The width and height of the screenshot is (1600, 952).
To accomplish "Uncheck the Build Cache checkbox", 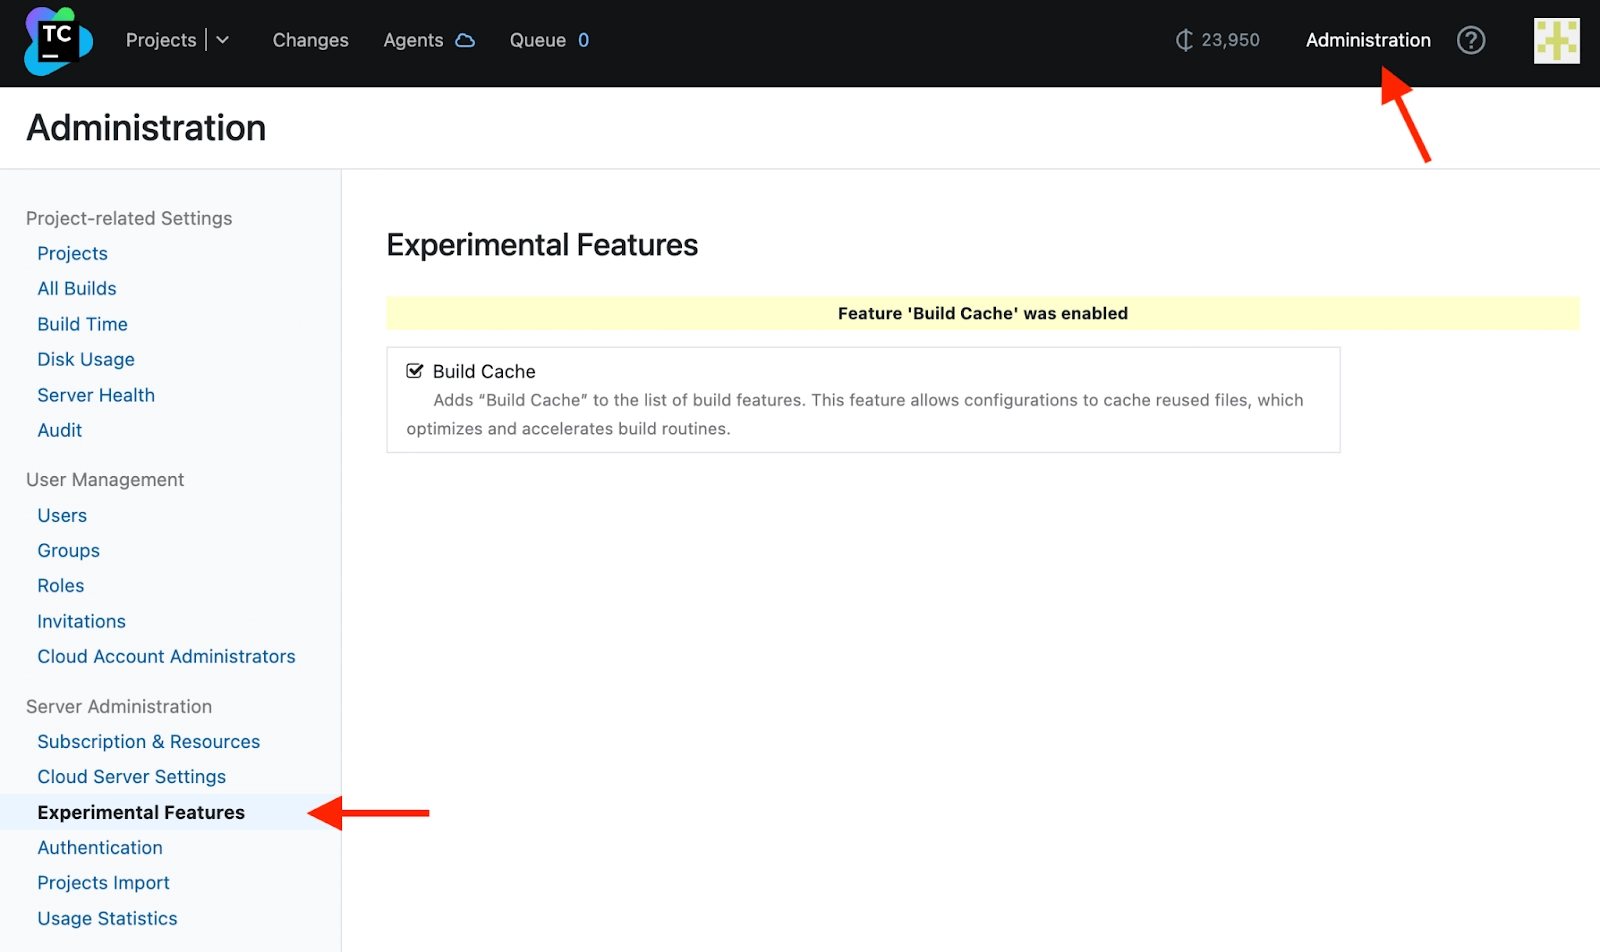I will (415, 371).
